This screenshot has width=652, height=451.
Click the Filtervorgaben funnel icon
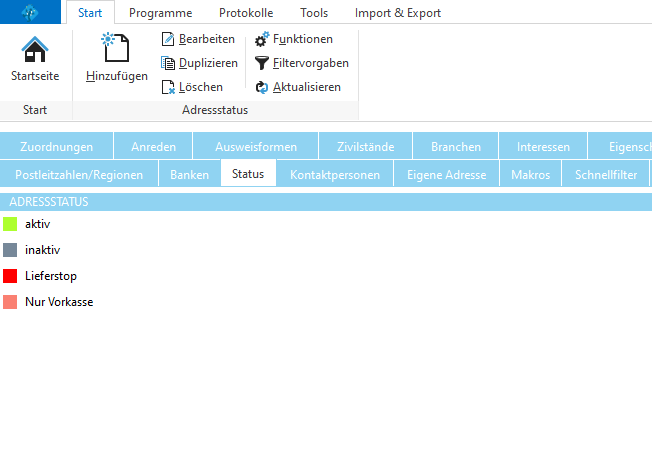pos(262,63)
